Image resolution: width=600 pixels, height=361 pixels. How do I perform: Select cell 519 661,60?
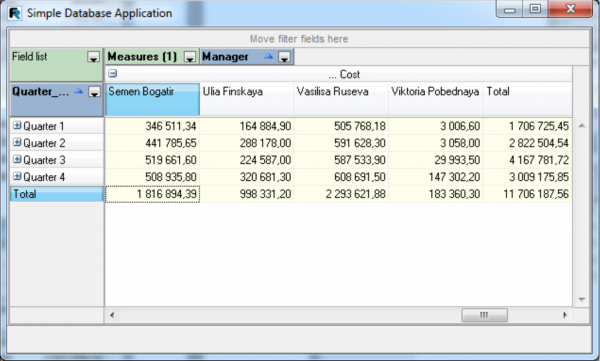[152, 160]
